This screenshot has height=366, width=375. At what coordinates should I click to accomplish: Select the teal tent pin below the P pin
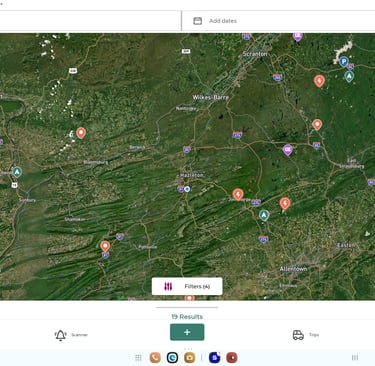[x=349, y=77]
